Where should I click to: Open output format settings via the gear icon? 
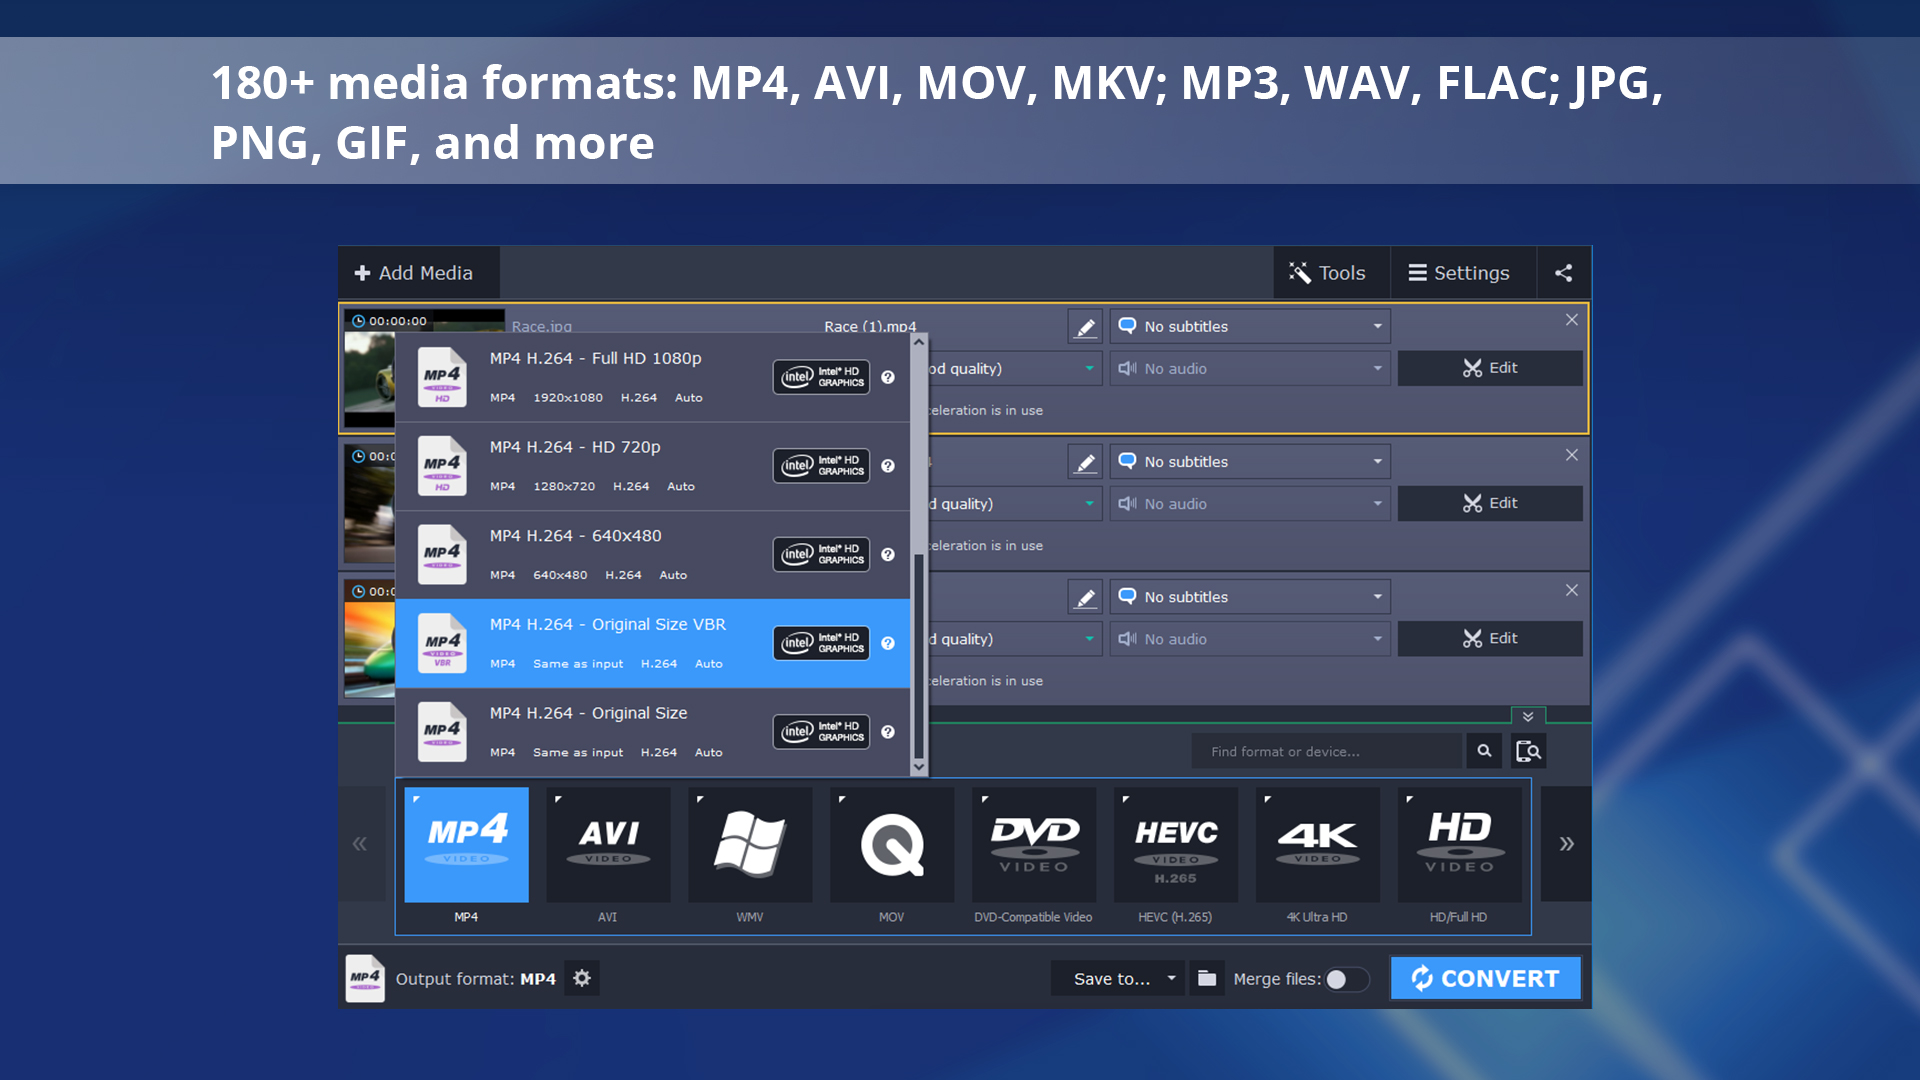coord(581,978)
